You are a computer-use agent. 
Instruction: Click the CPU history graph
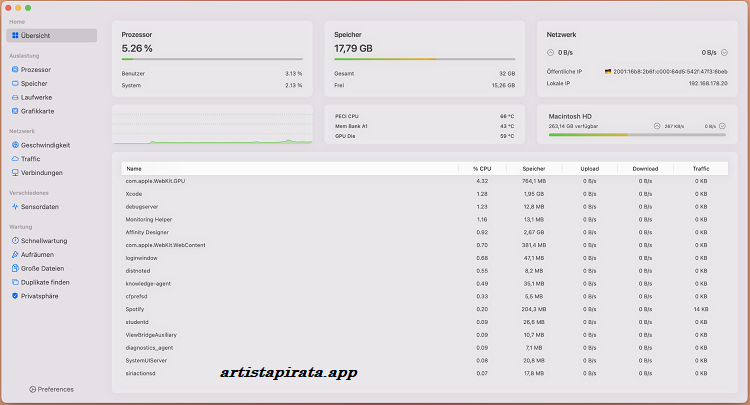click(212, 124)
